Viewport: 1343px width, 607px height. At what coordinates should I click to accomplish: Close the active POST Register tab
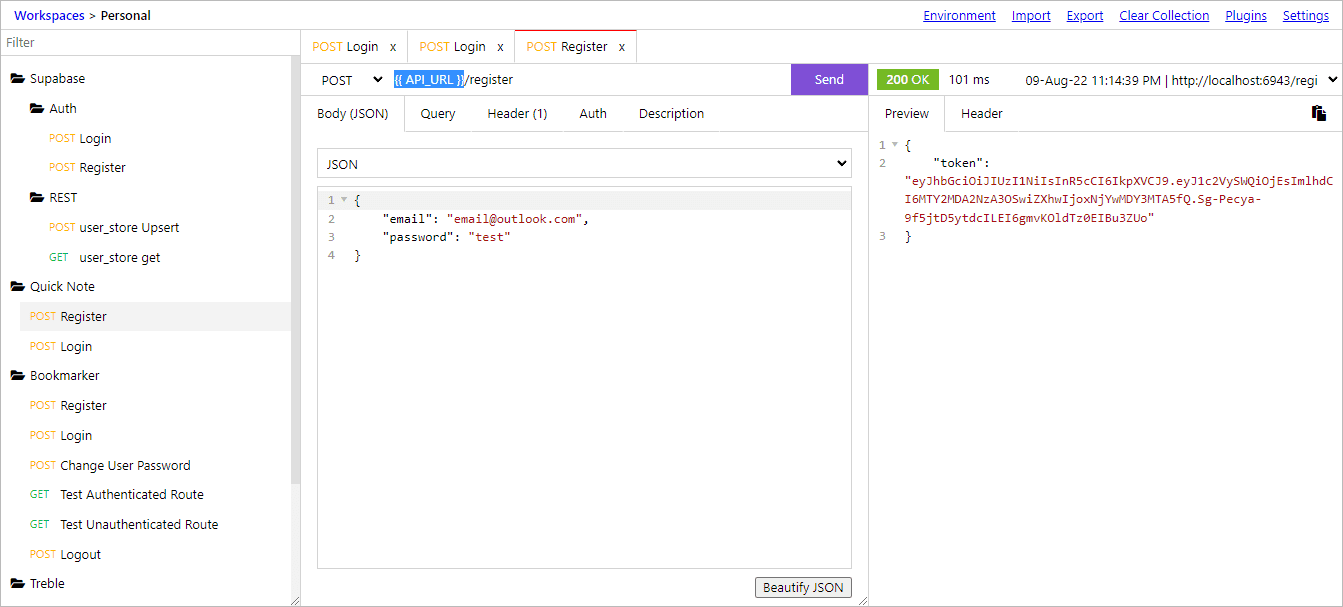(x=622, y=47)
